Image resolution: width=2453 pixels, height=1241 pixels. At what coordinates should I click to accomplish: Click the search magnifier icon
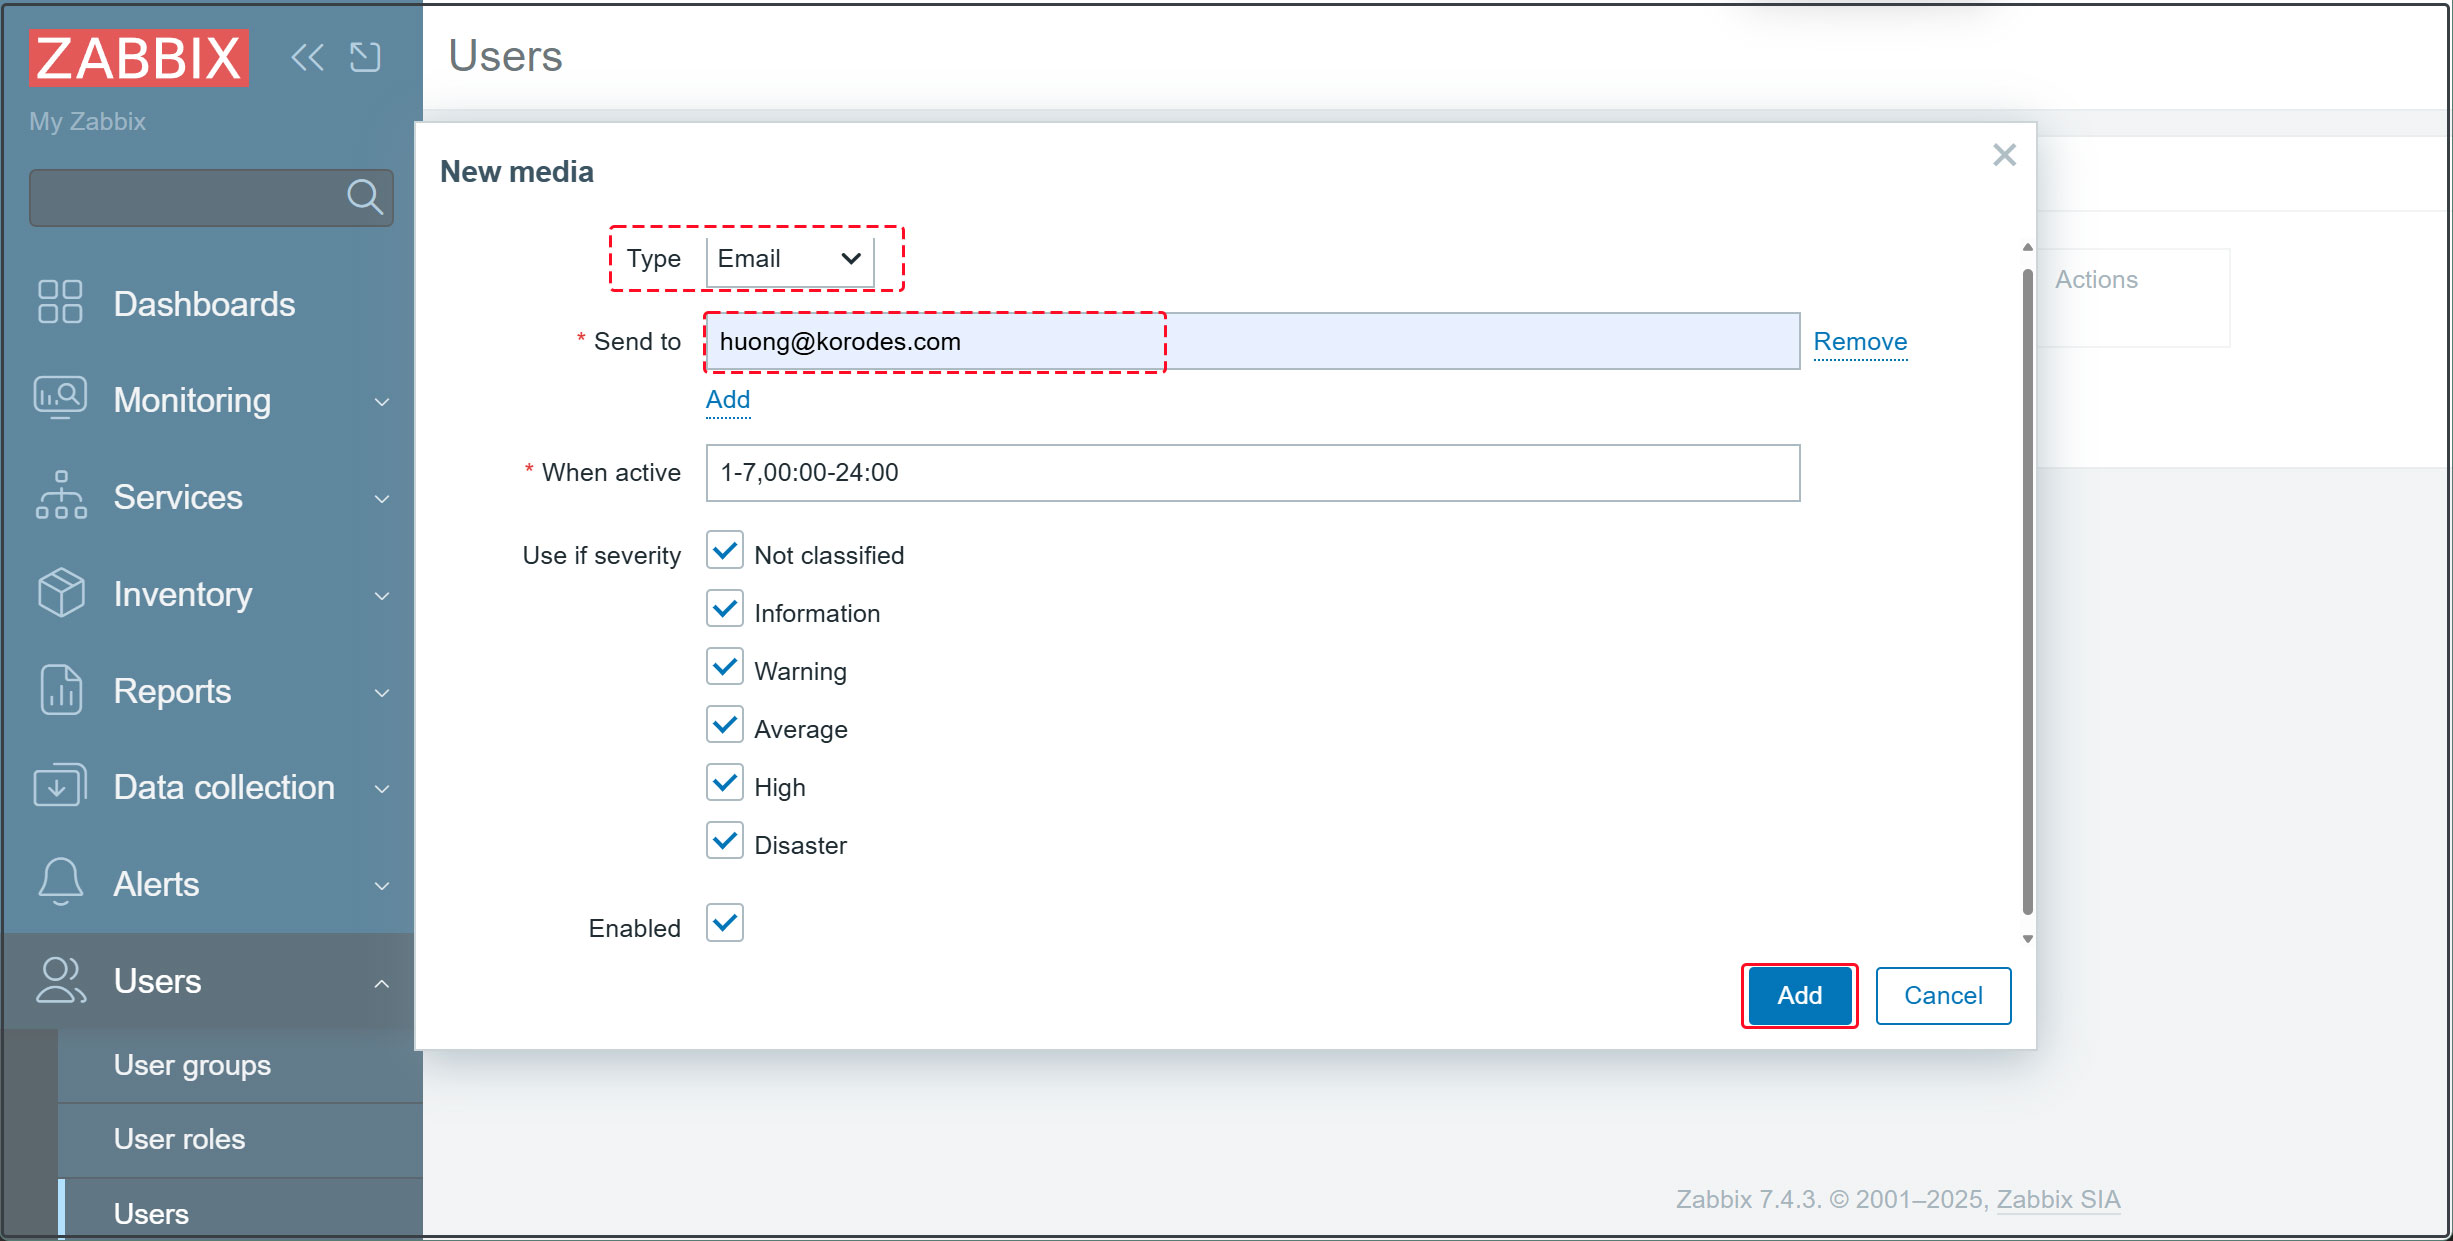pyautogui.click(x=364, y=197)
